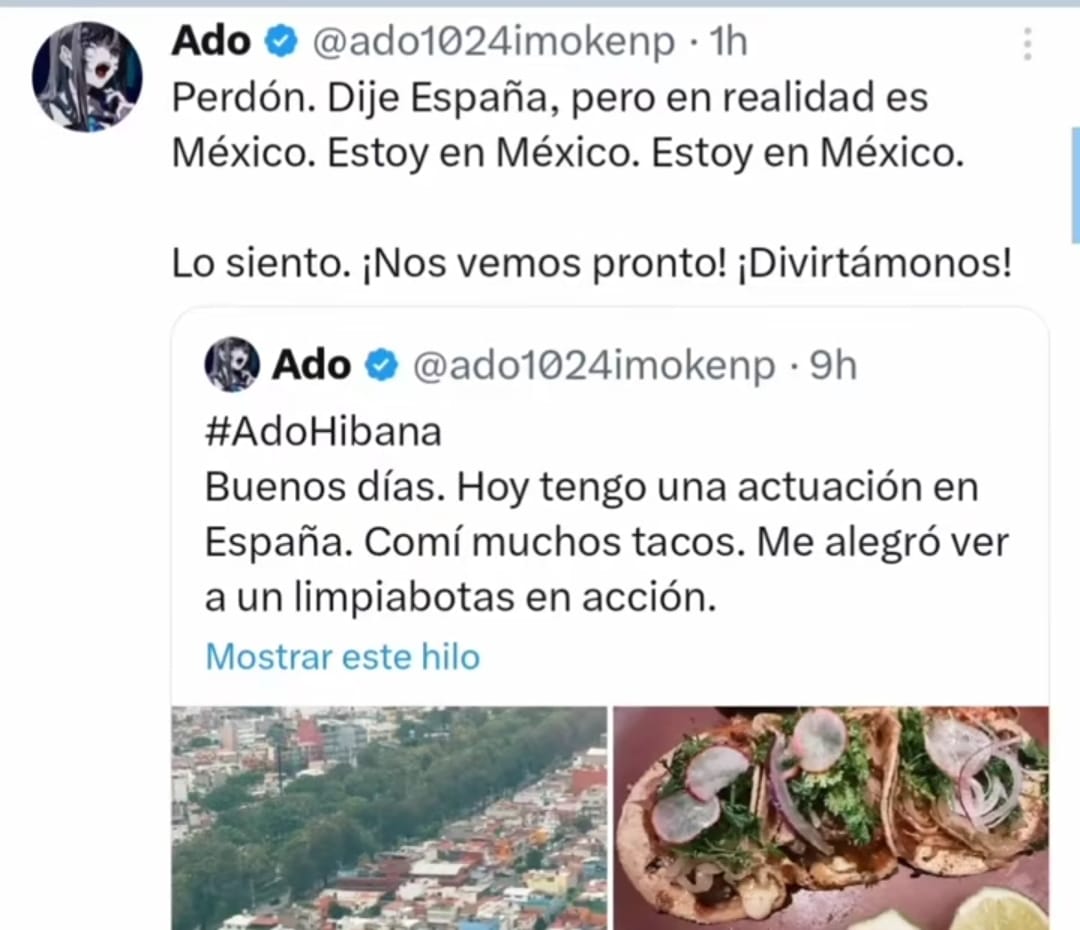Click the Ado name in quoted tweet

(x=311, y=364)
